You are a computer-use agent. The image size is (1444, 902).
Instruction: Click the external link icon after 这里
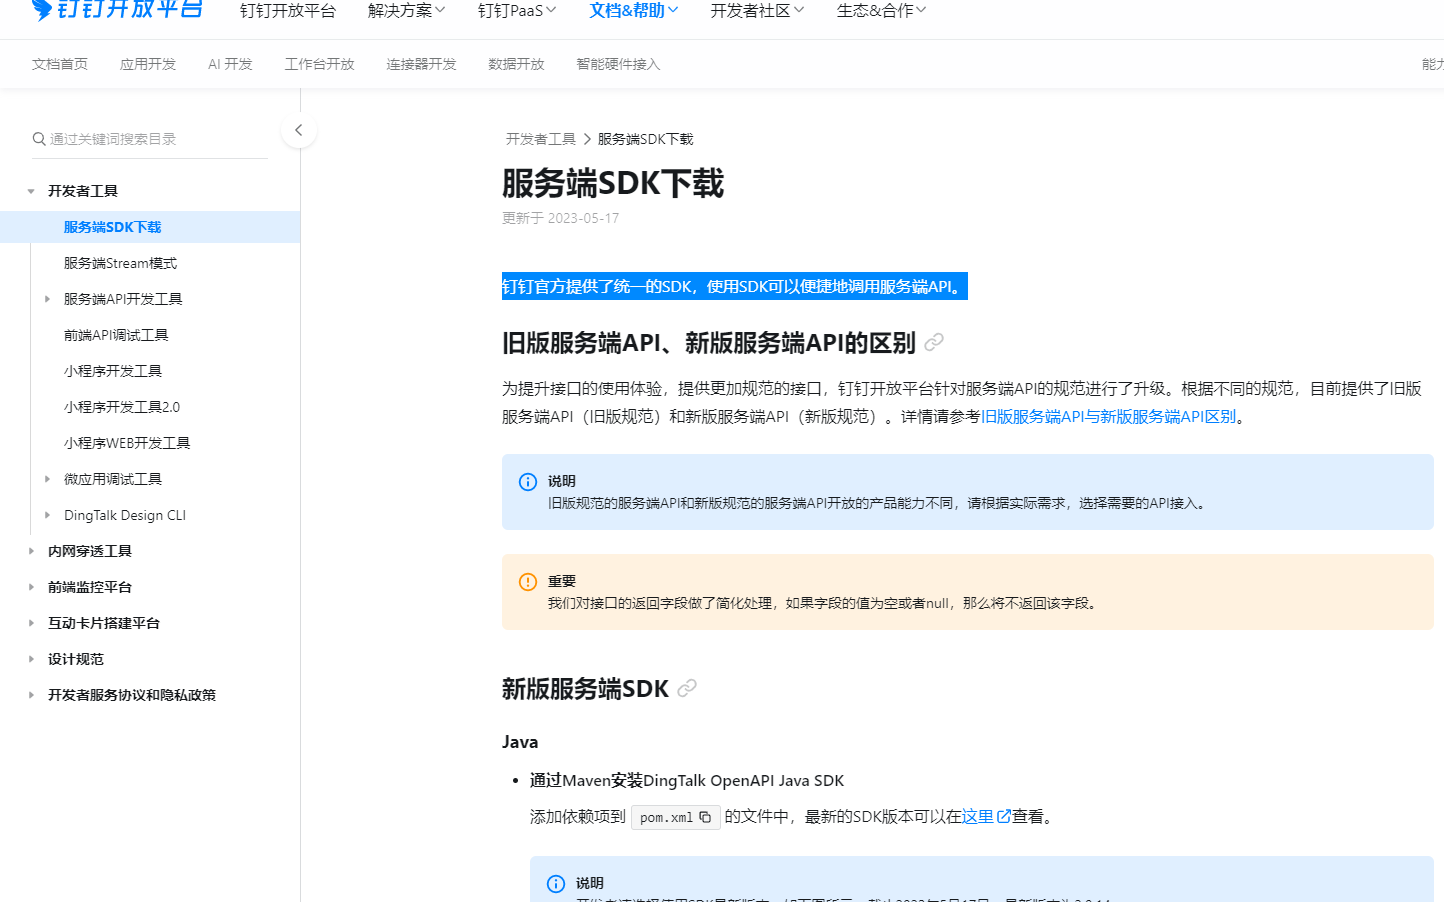(x=1004, y=816)
